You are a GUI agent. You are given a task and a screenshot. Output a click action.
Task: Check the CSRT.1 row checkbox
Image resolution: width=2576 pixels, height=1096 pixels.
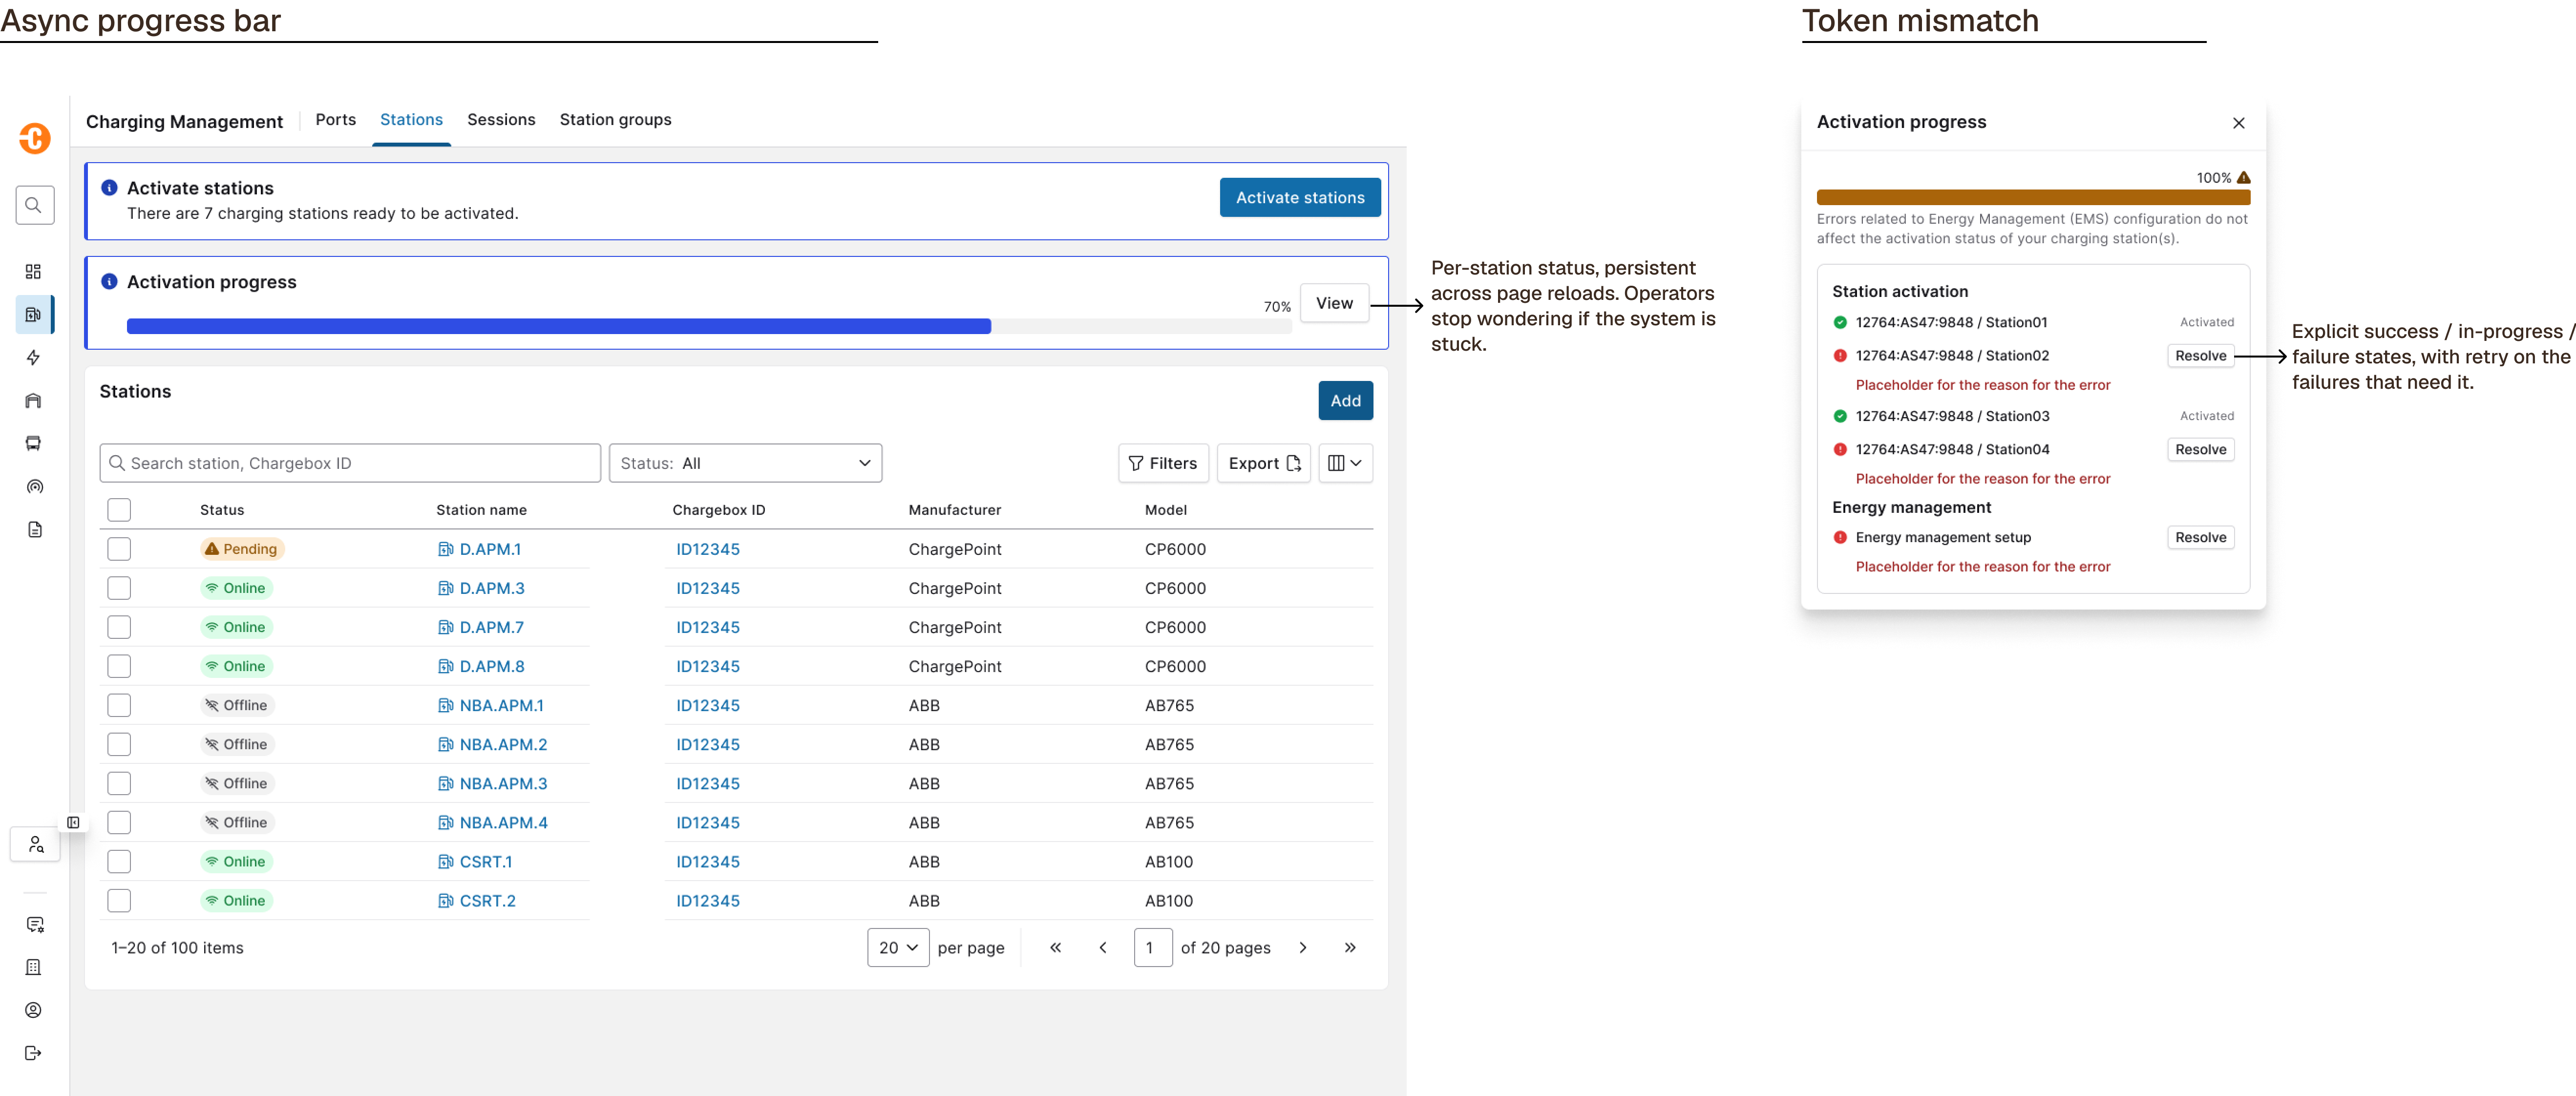119,861
